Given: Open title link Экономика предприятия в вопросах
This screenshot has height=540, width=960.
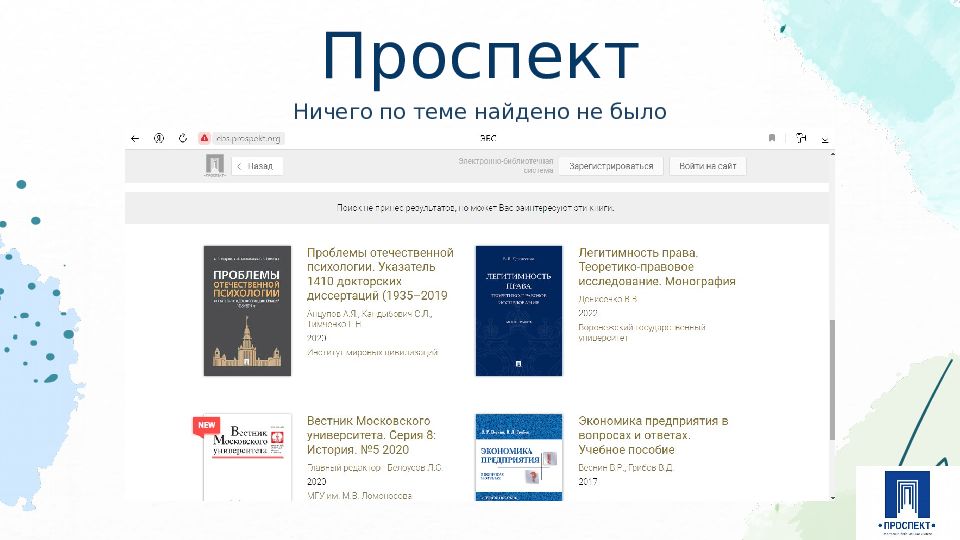Looking at the screenshot, I should (x=653, y=435).
